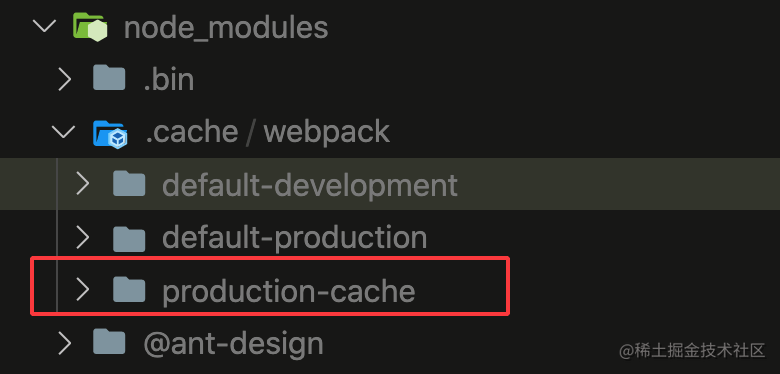Click the default-development folder icon
The image size is (780, 374).
[129, 184]
